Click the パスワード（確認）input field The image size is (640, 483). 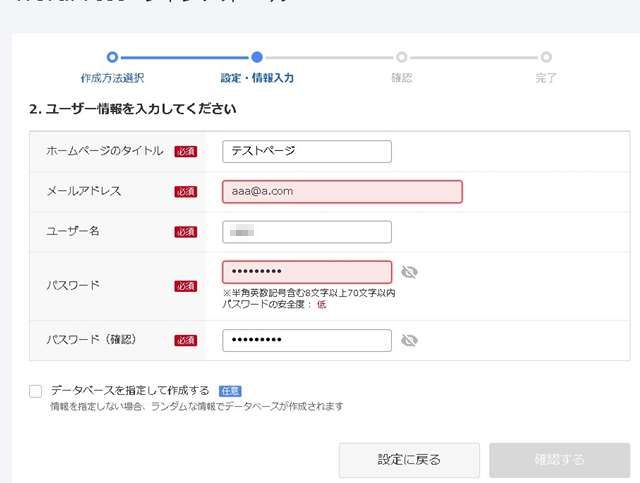coord(306,341)
